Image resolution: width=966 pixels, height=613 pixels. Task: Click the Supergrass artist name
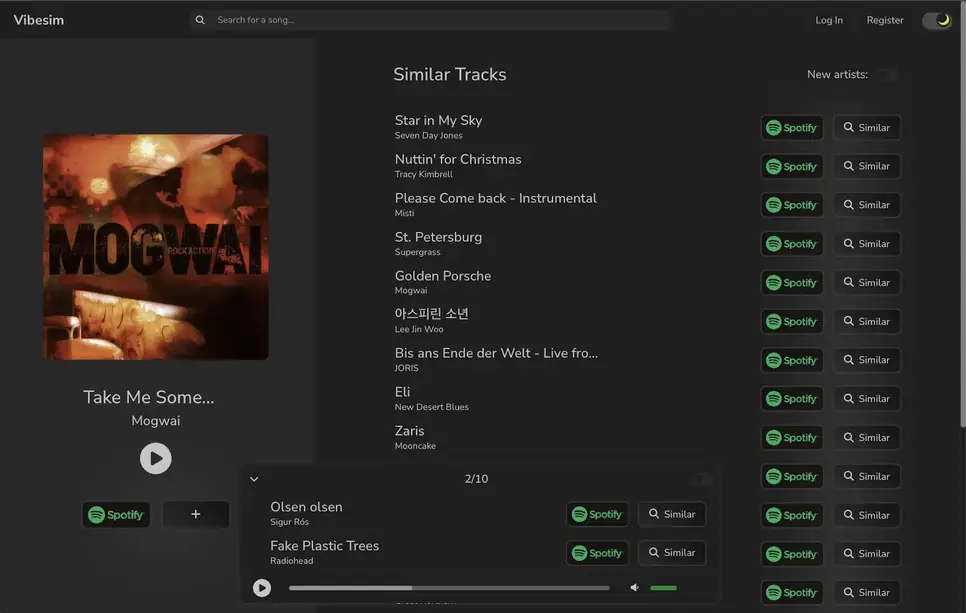[x=417, y=252]
